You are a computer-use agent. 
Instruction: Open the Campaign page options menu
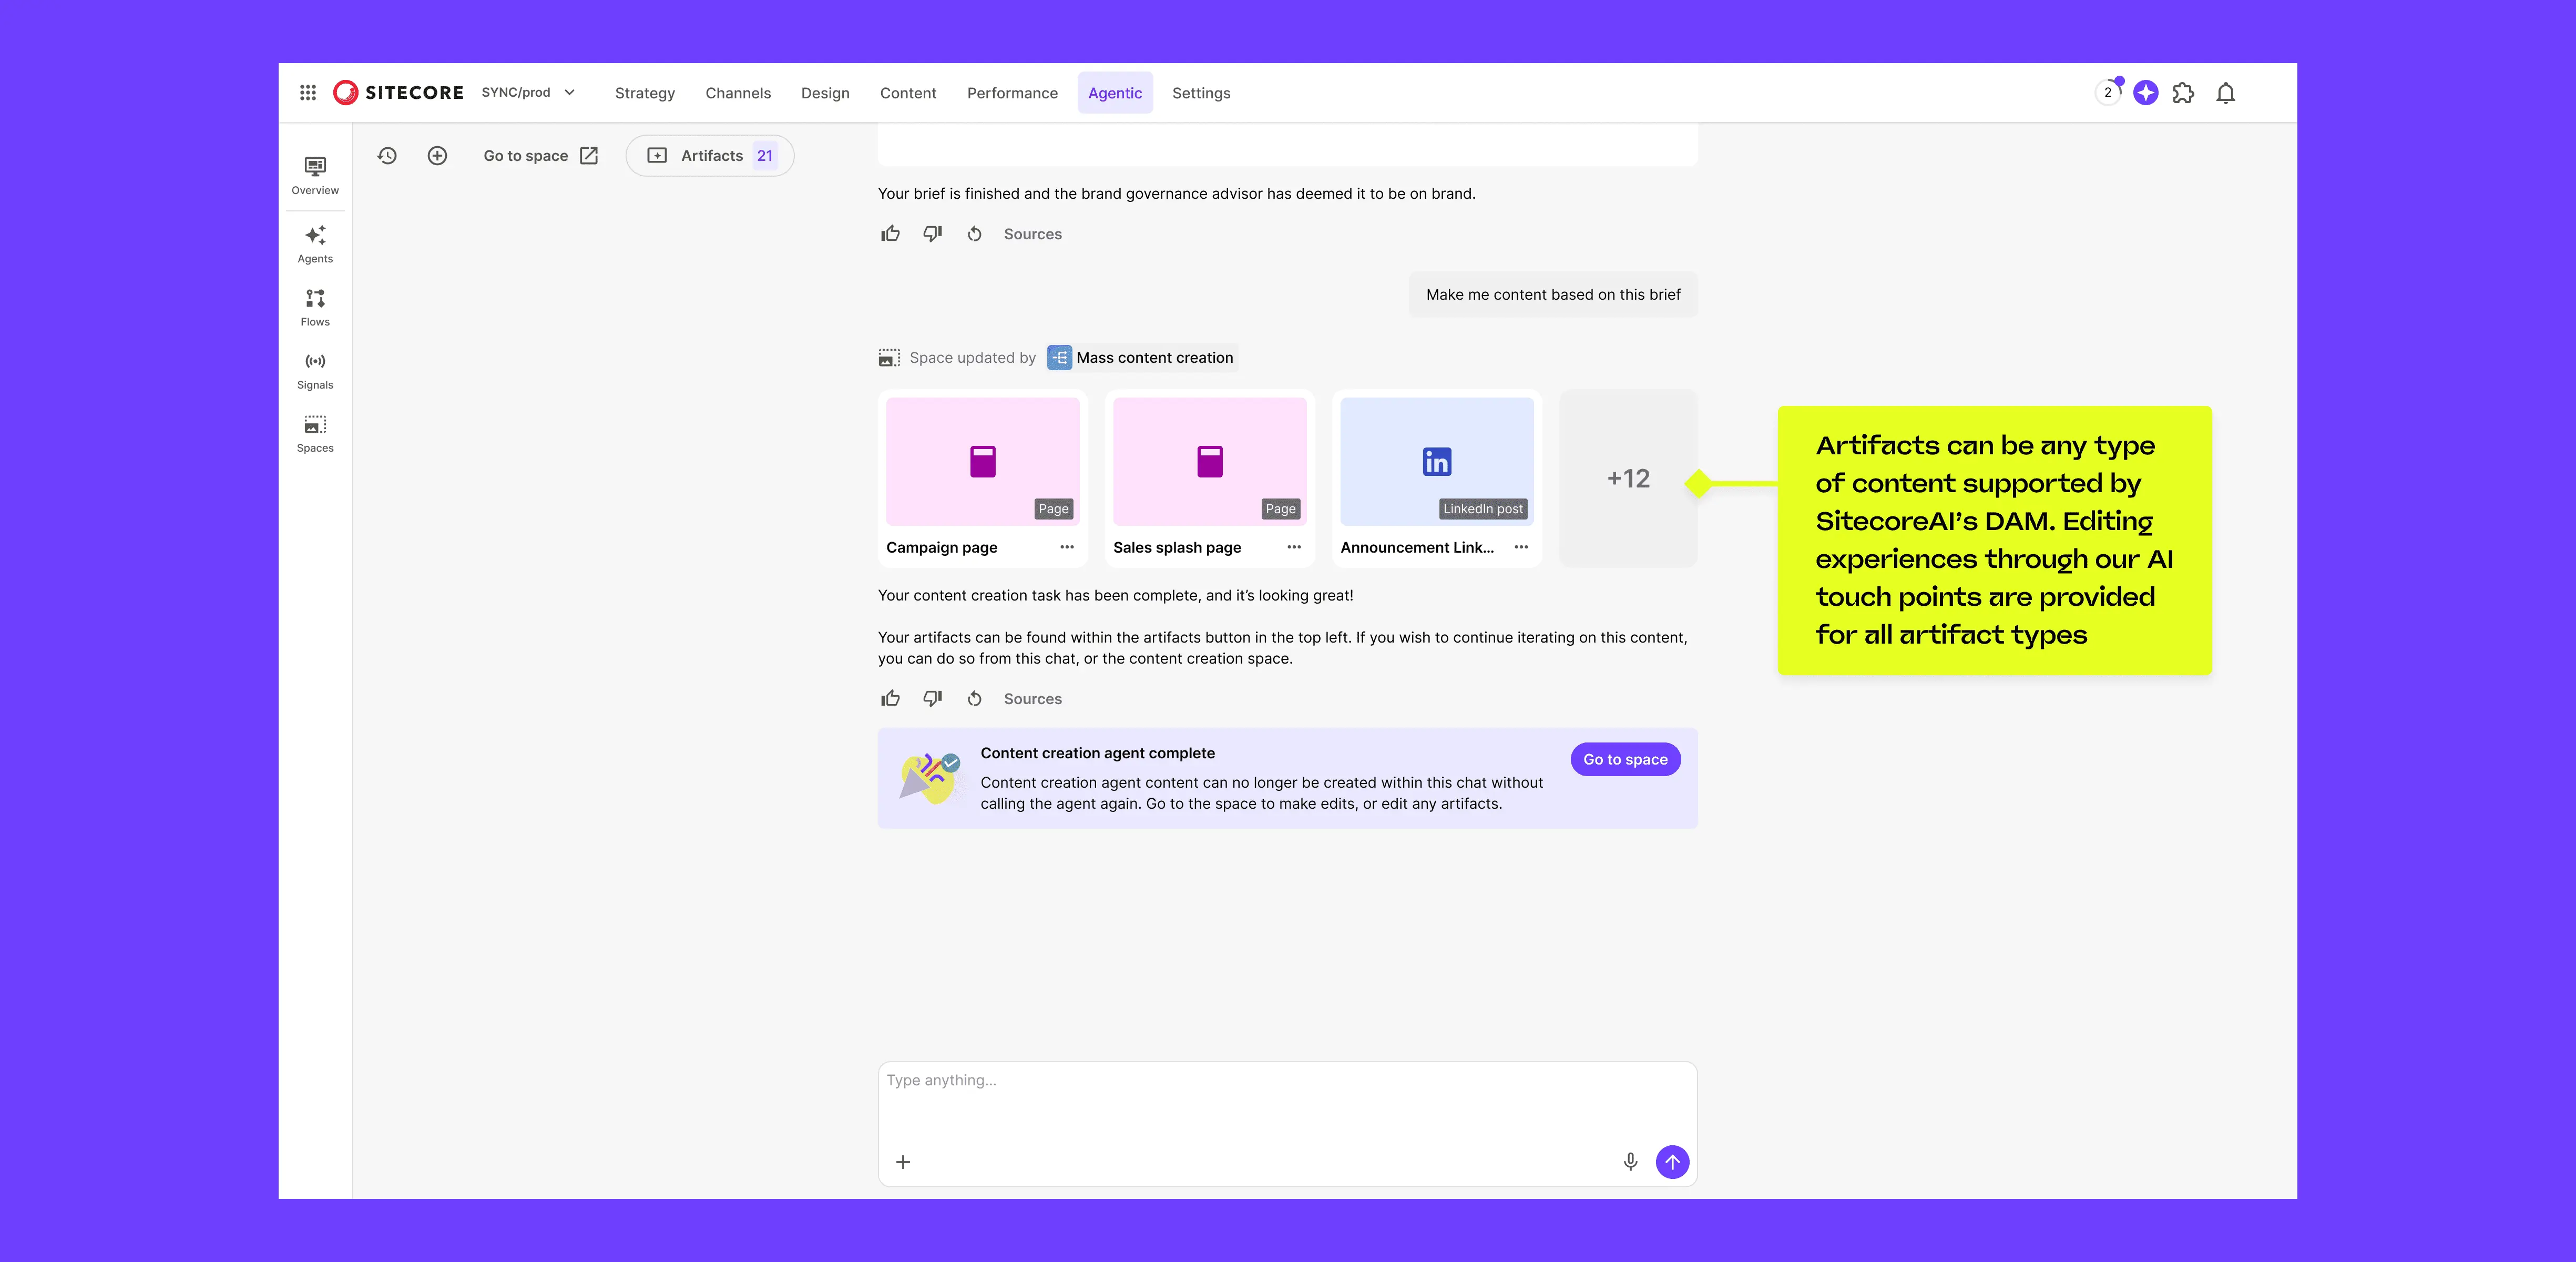(1067, 547)
